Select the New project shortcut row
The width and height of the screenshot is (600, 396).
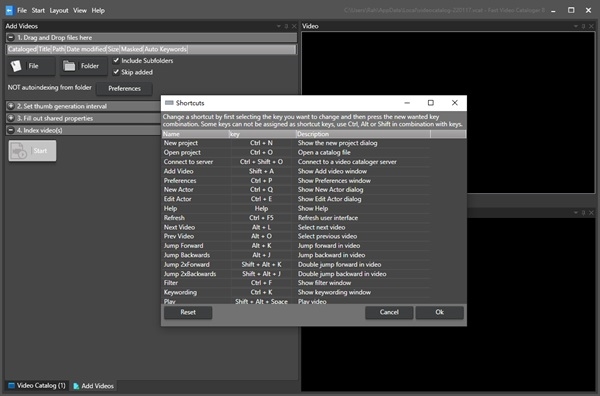pyautogui.click(x=296, y=143)
